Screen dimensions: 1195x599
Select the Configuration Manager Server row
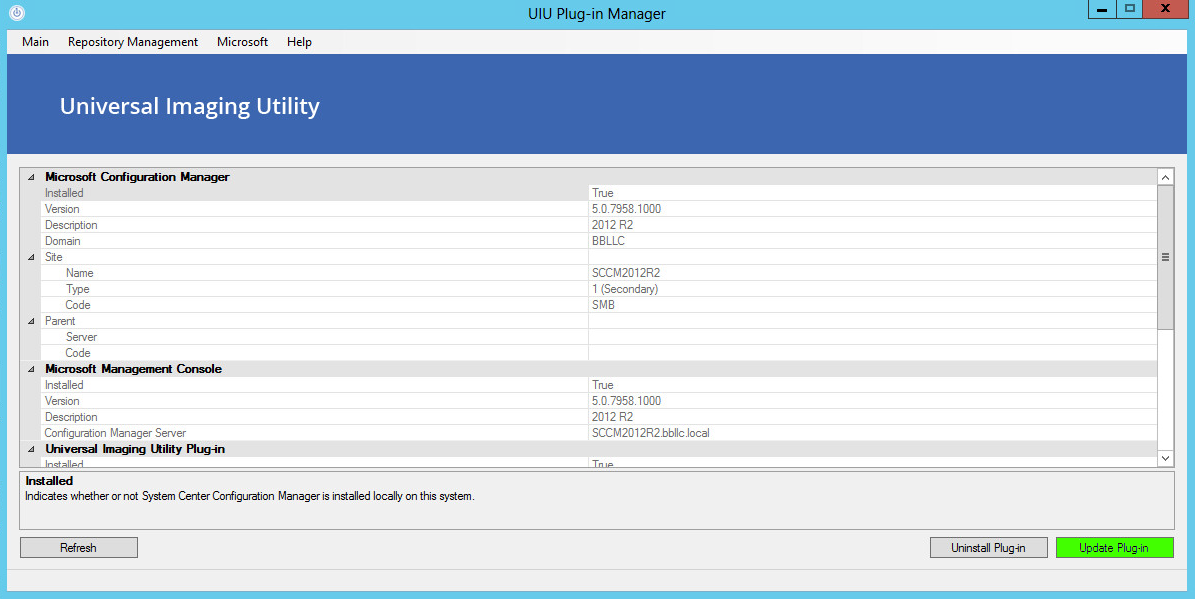[x=300, y=432]
